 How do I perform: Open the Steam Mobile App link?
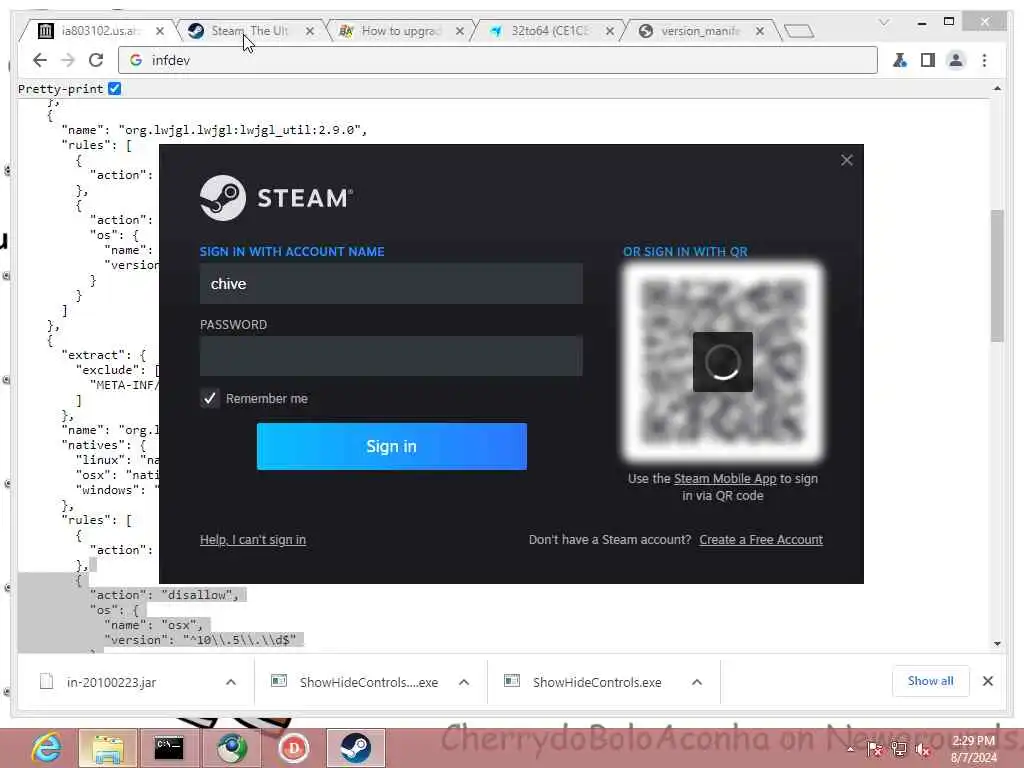pyautogui.click(x=725, y=479)
